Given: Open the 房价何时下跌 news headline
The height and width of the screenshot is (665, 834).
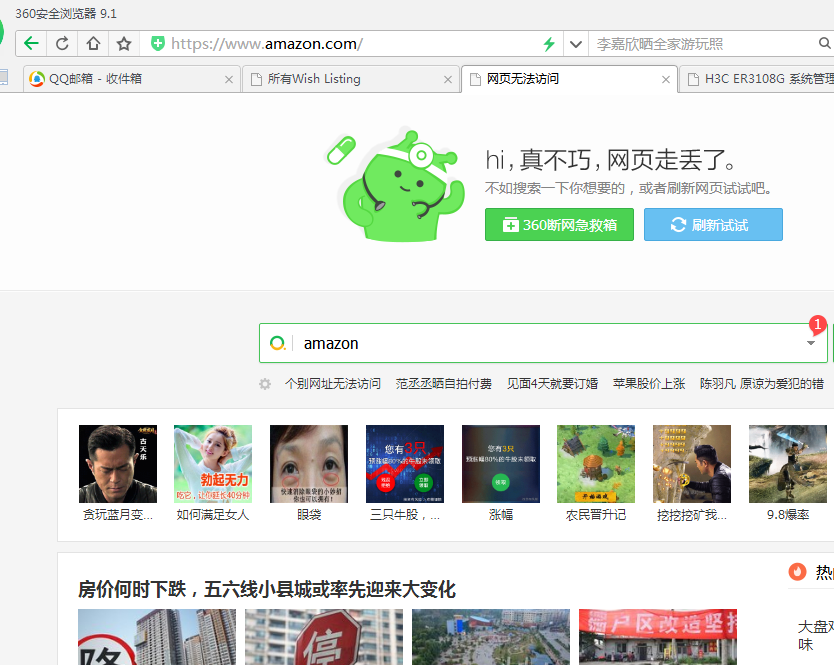Looking at the screenshot, I should click(x=267, y=589).
